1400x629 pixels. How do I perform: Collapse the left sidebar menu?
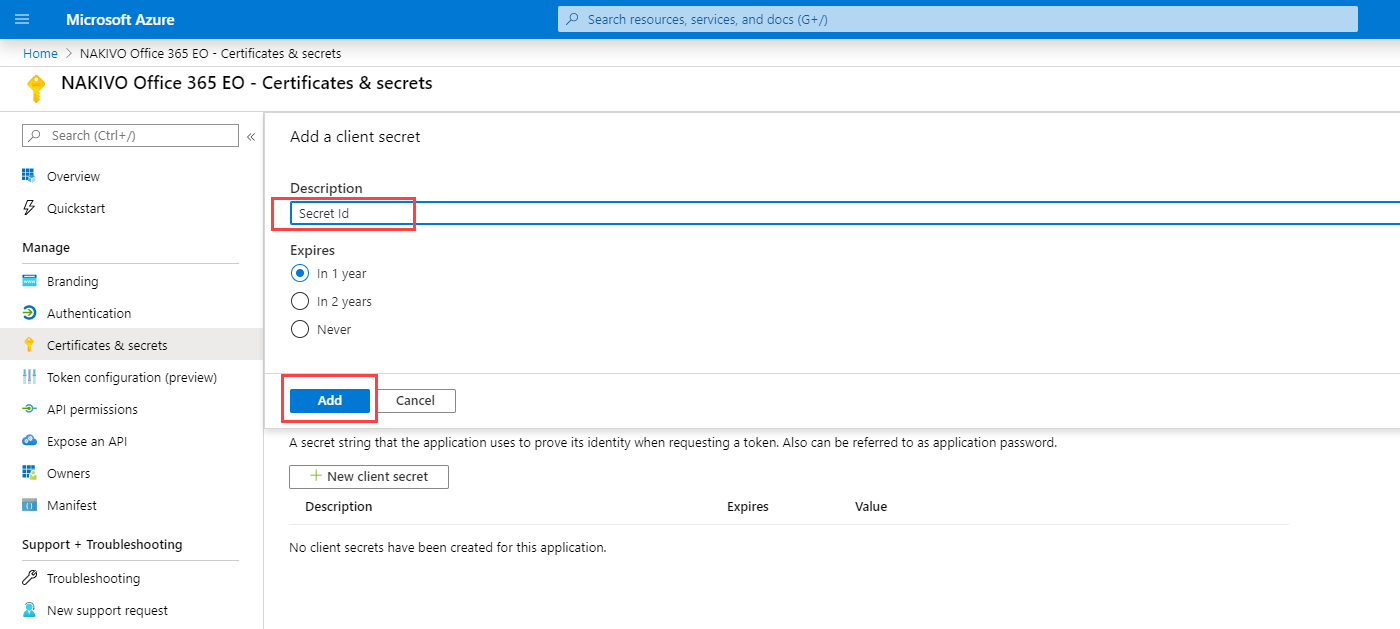click(x=251, y=136)
